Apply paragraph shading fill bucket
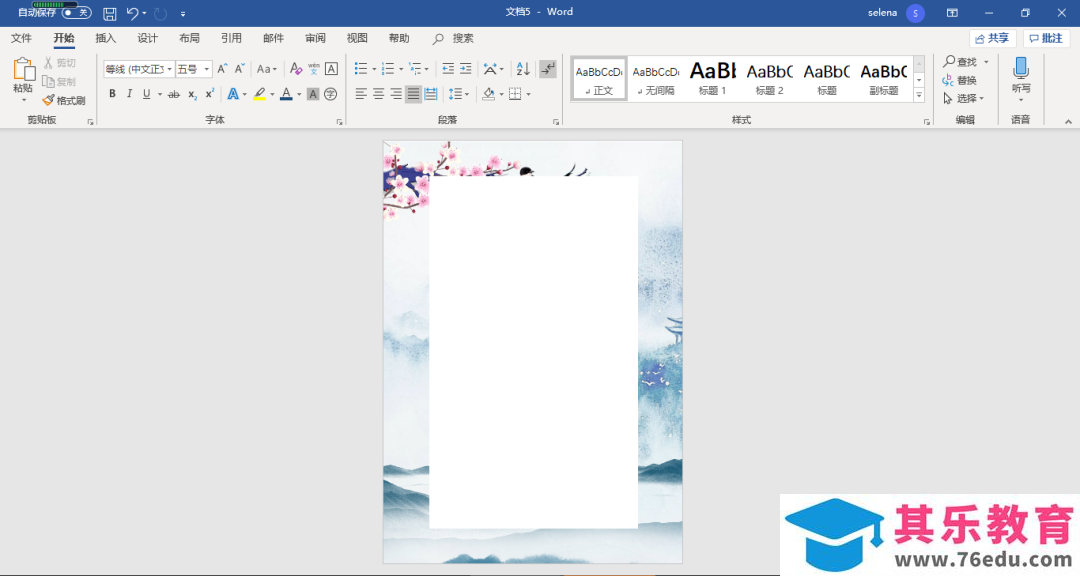The width and height of the screenshot is (1080, 576). coord(489,94)
